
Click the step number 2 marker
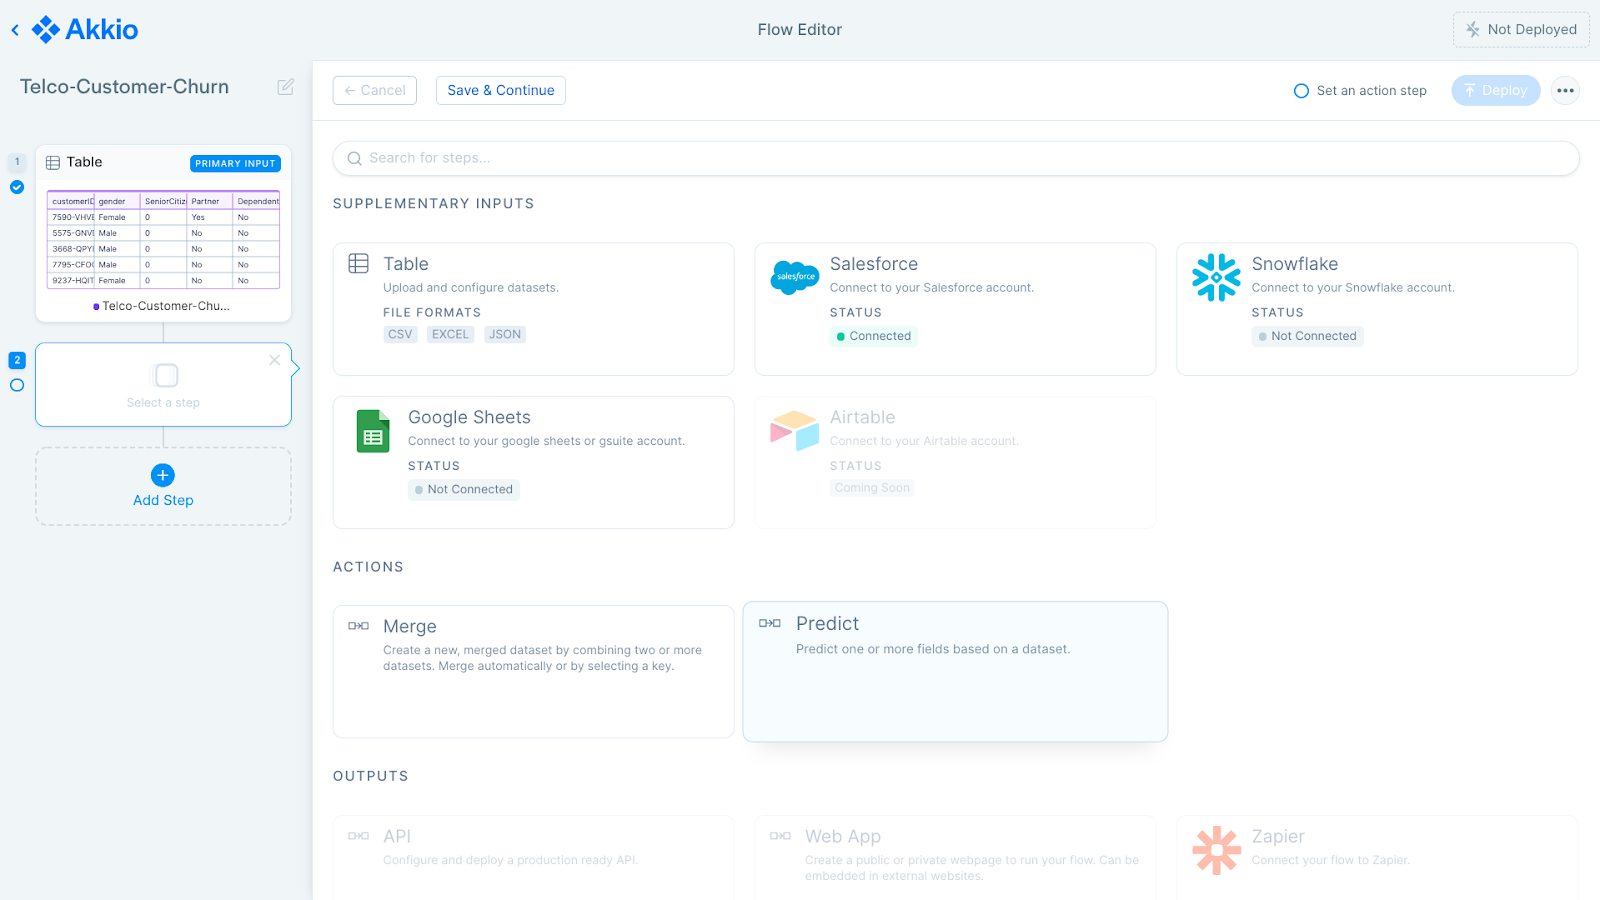point(17,360)
